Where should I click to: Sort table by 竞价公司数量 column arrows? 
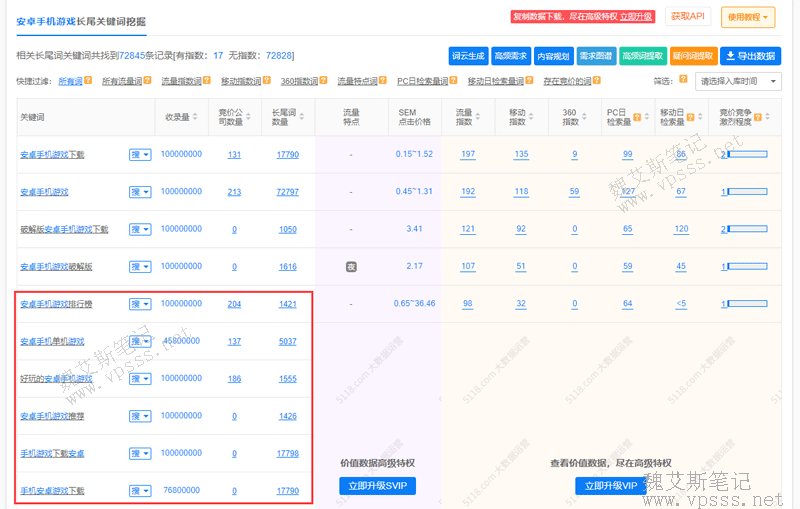tap(248, 117)
